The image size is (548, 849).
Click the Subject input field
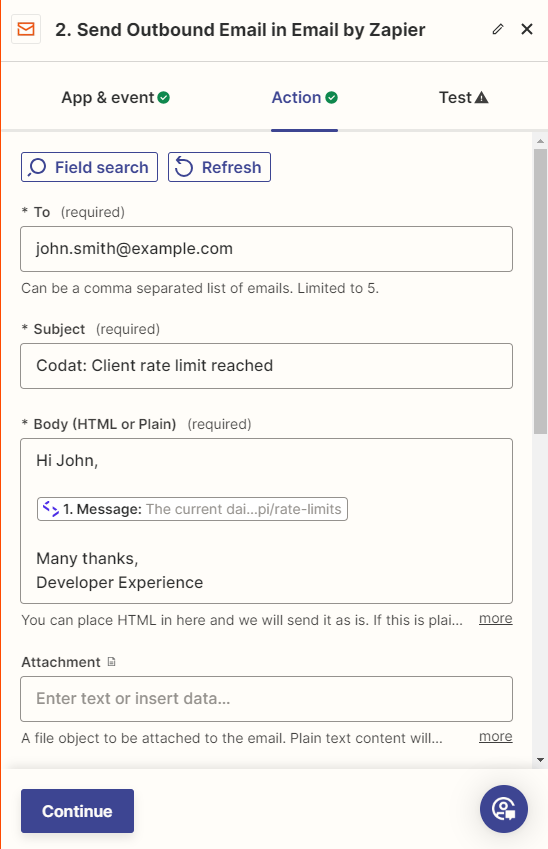pyautogui.click(x=266, y=366)
